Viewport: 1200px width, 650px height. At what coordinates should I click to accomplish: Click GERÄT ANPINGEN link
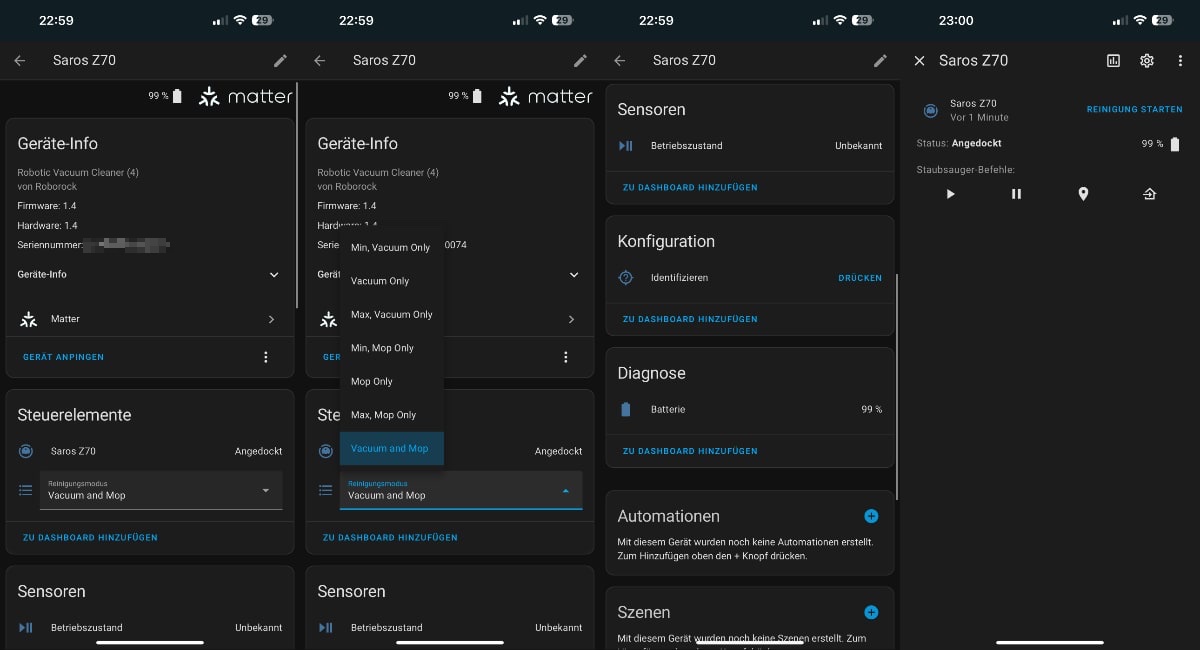(x=63, y=357)
